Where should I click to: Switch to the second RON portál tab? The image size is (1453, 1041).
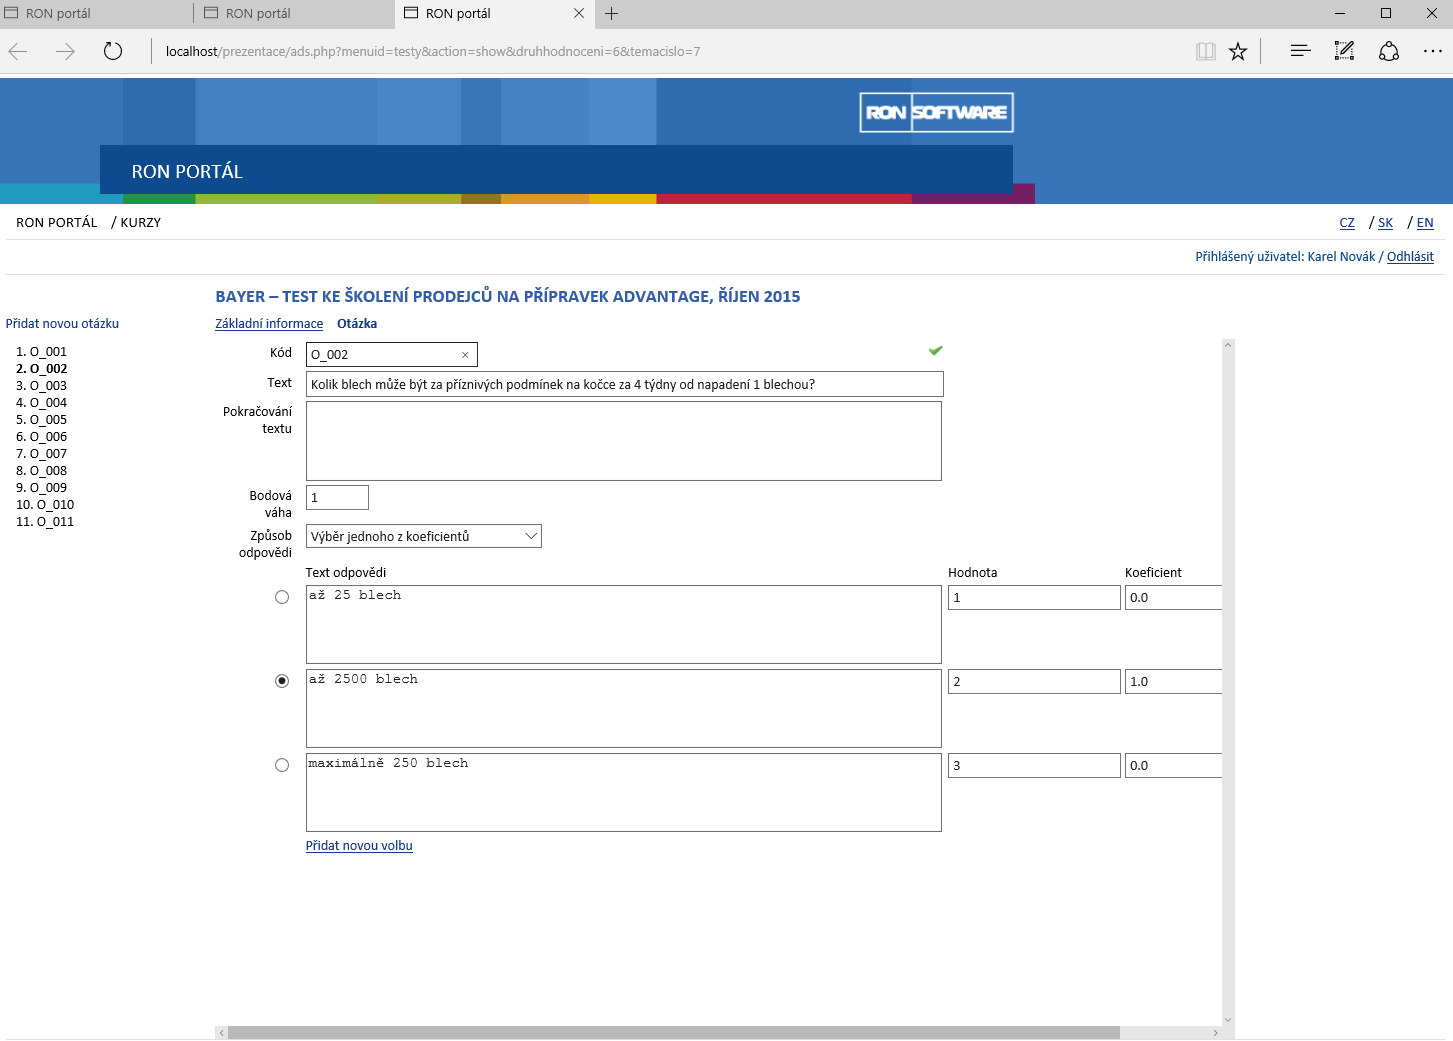point(295,14)
